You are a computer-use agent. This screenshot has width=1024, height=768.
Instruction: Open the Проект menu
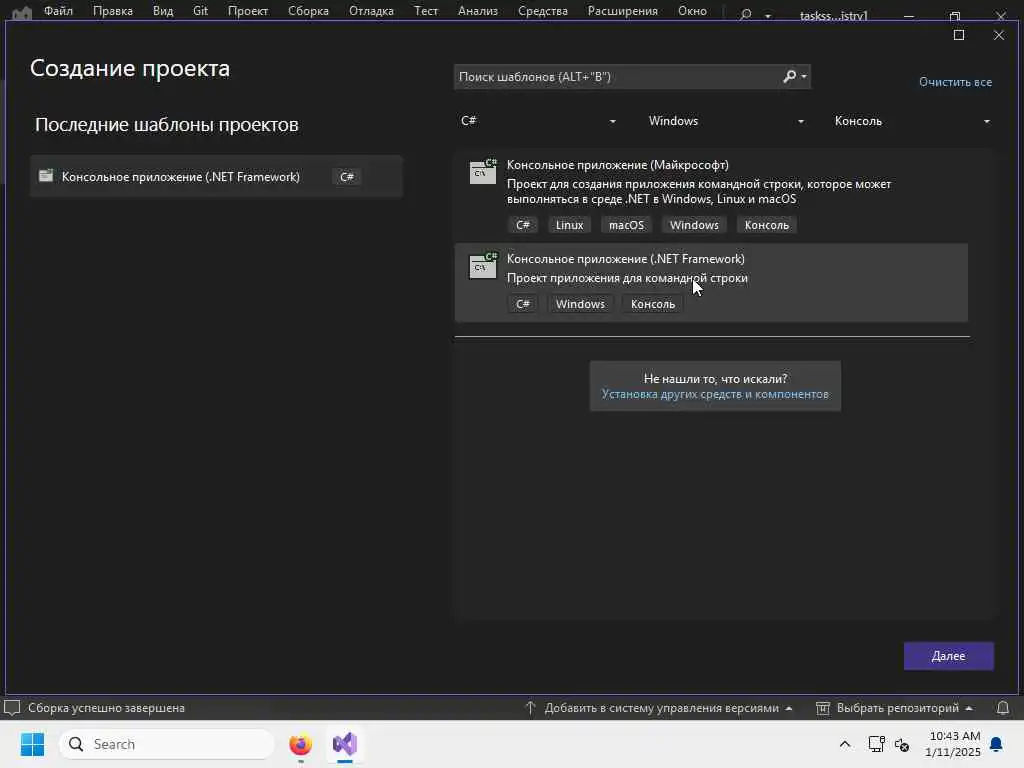click(x=248, y=11)
